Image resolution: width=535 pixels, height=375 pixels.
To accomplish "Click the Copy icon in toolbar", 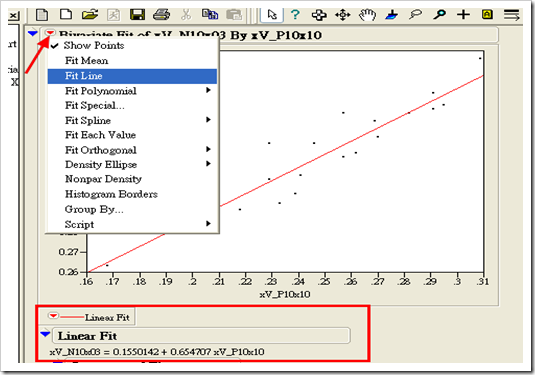I will (210, 15).
